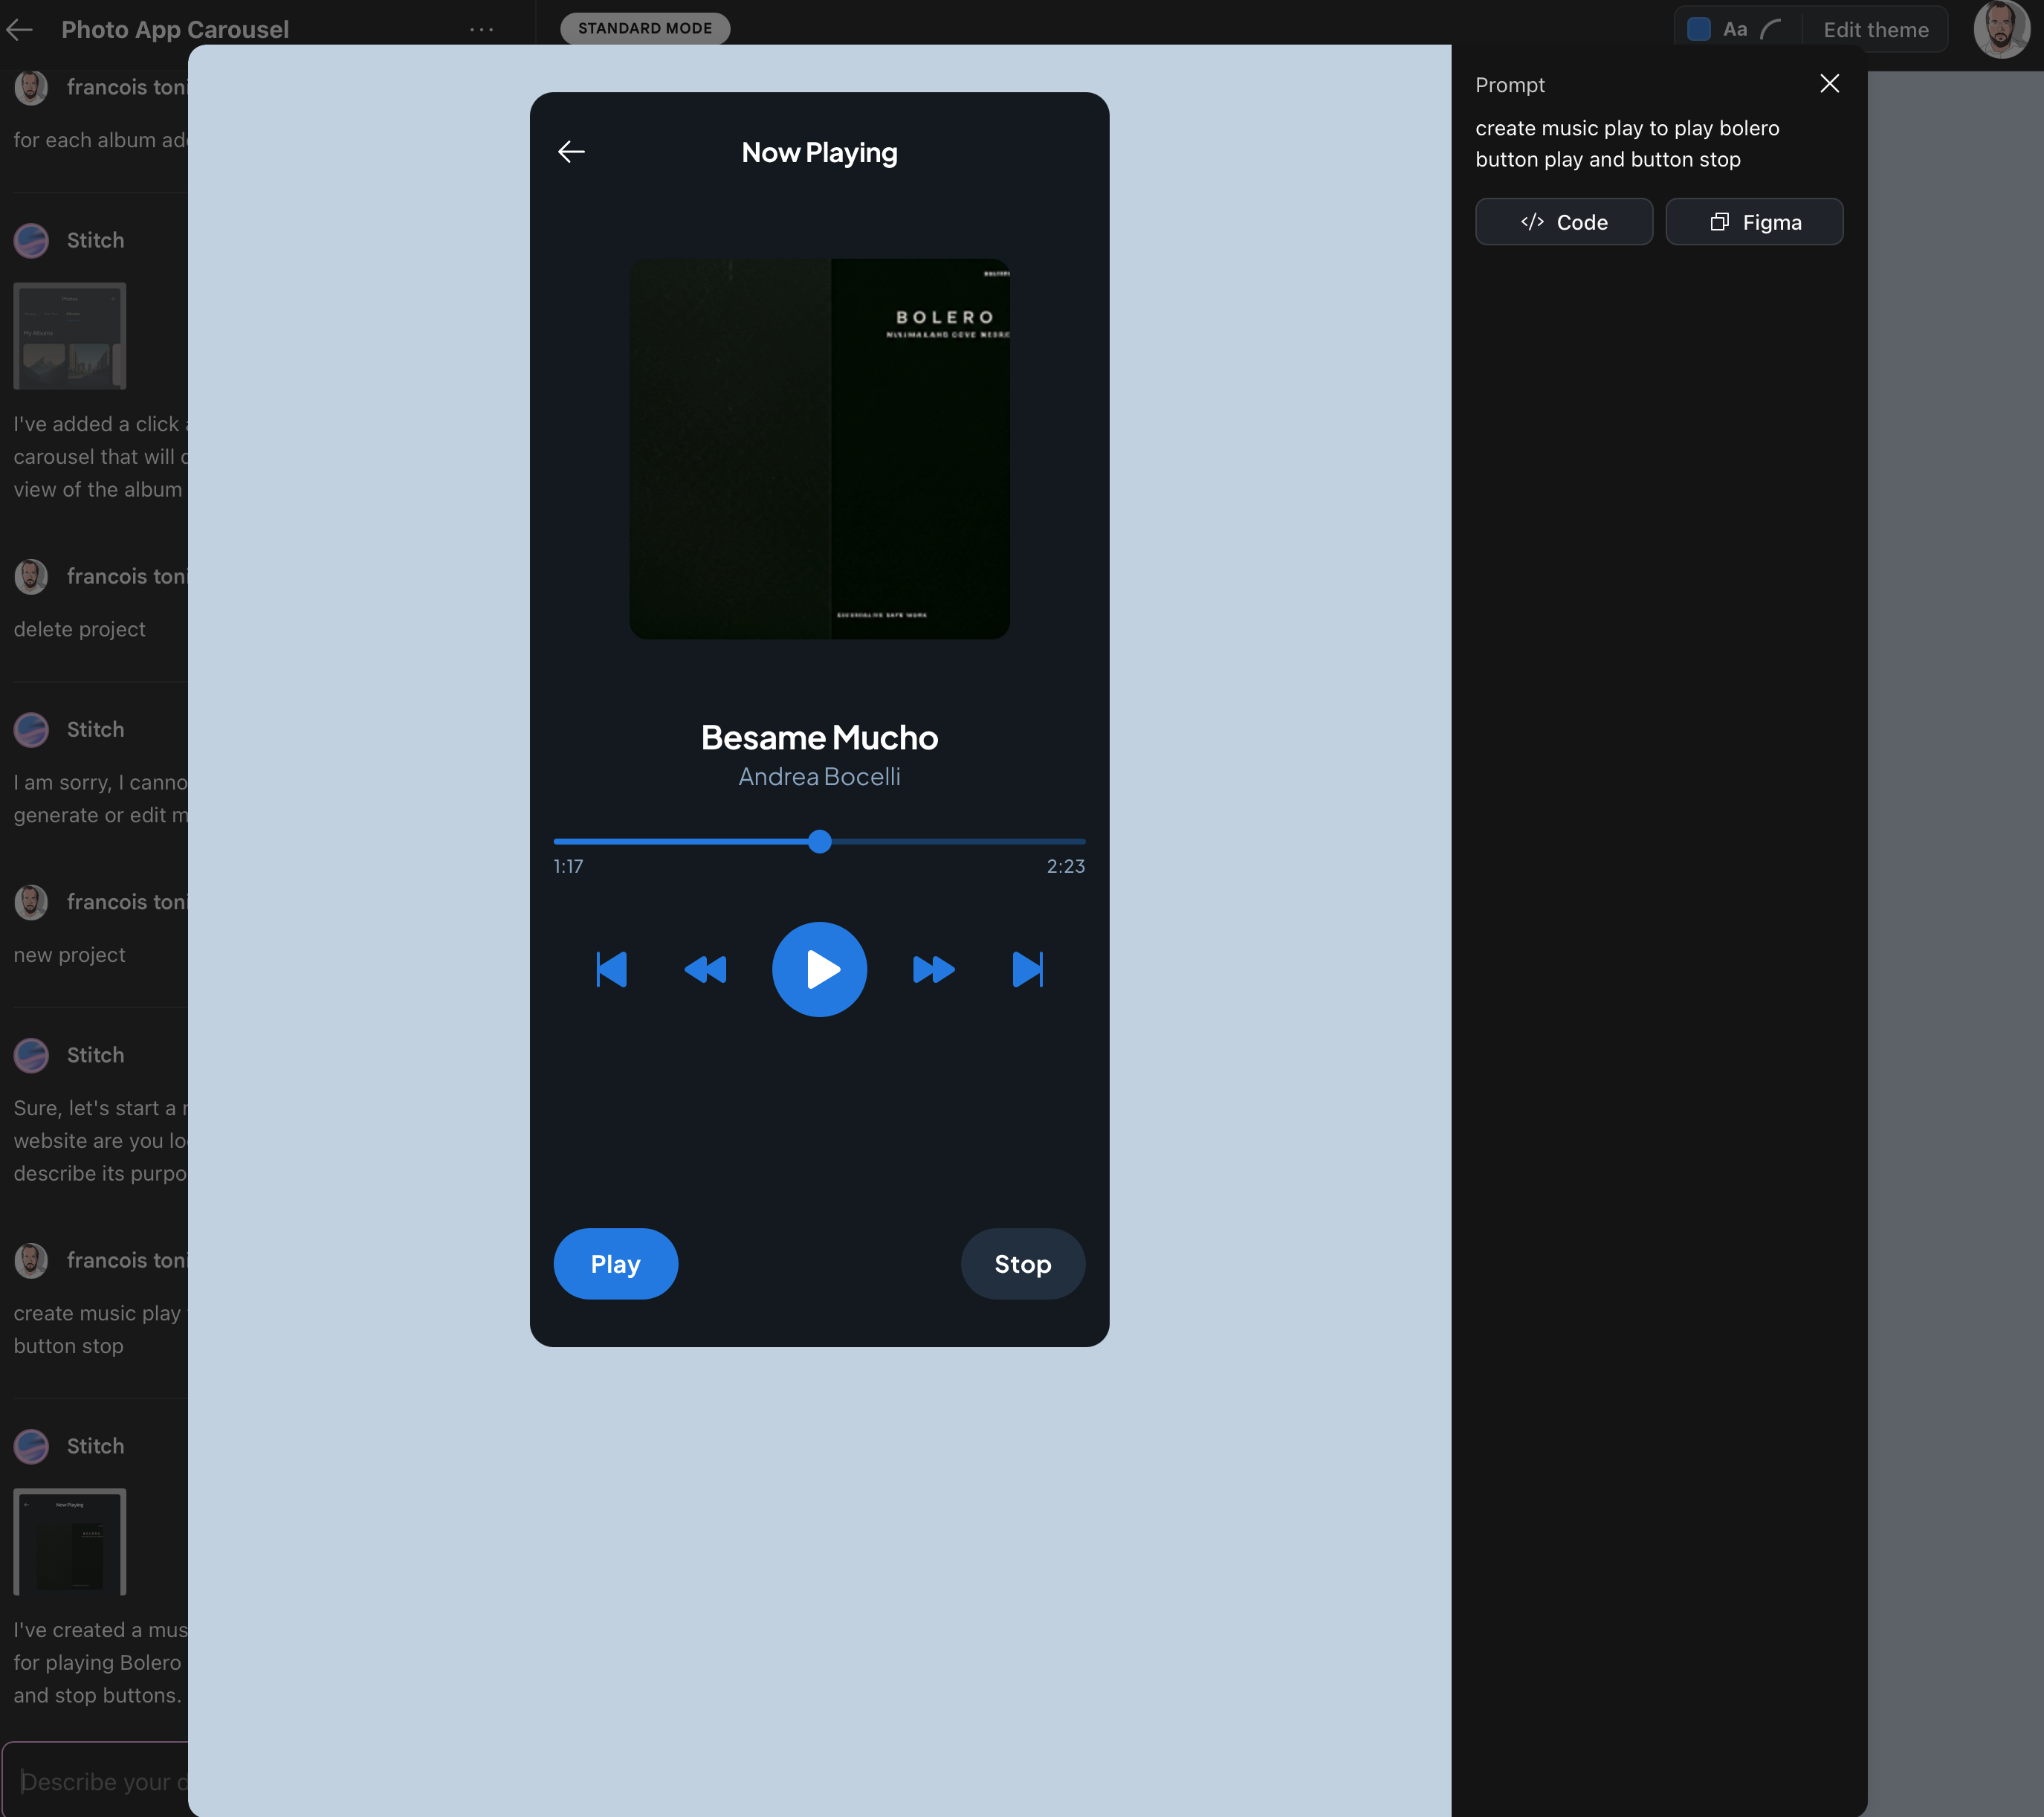Click the blue theme color swatch
This screenshot has width=2044, height=1817.
1698,30
